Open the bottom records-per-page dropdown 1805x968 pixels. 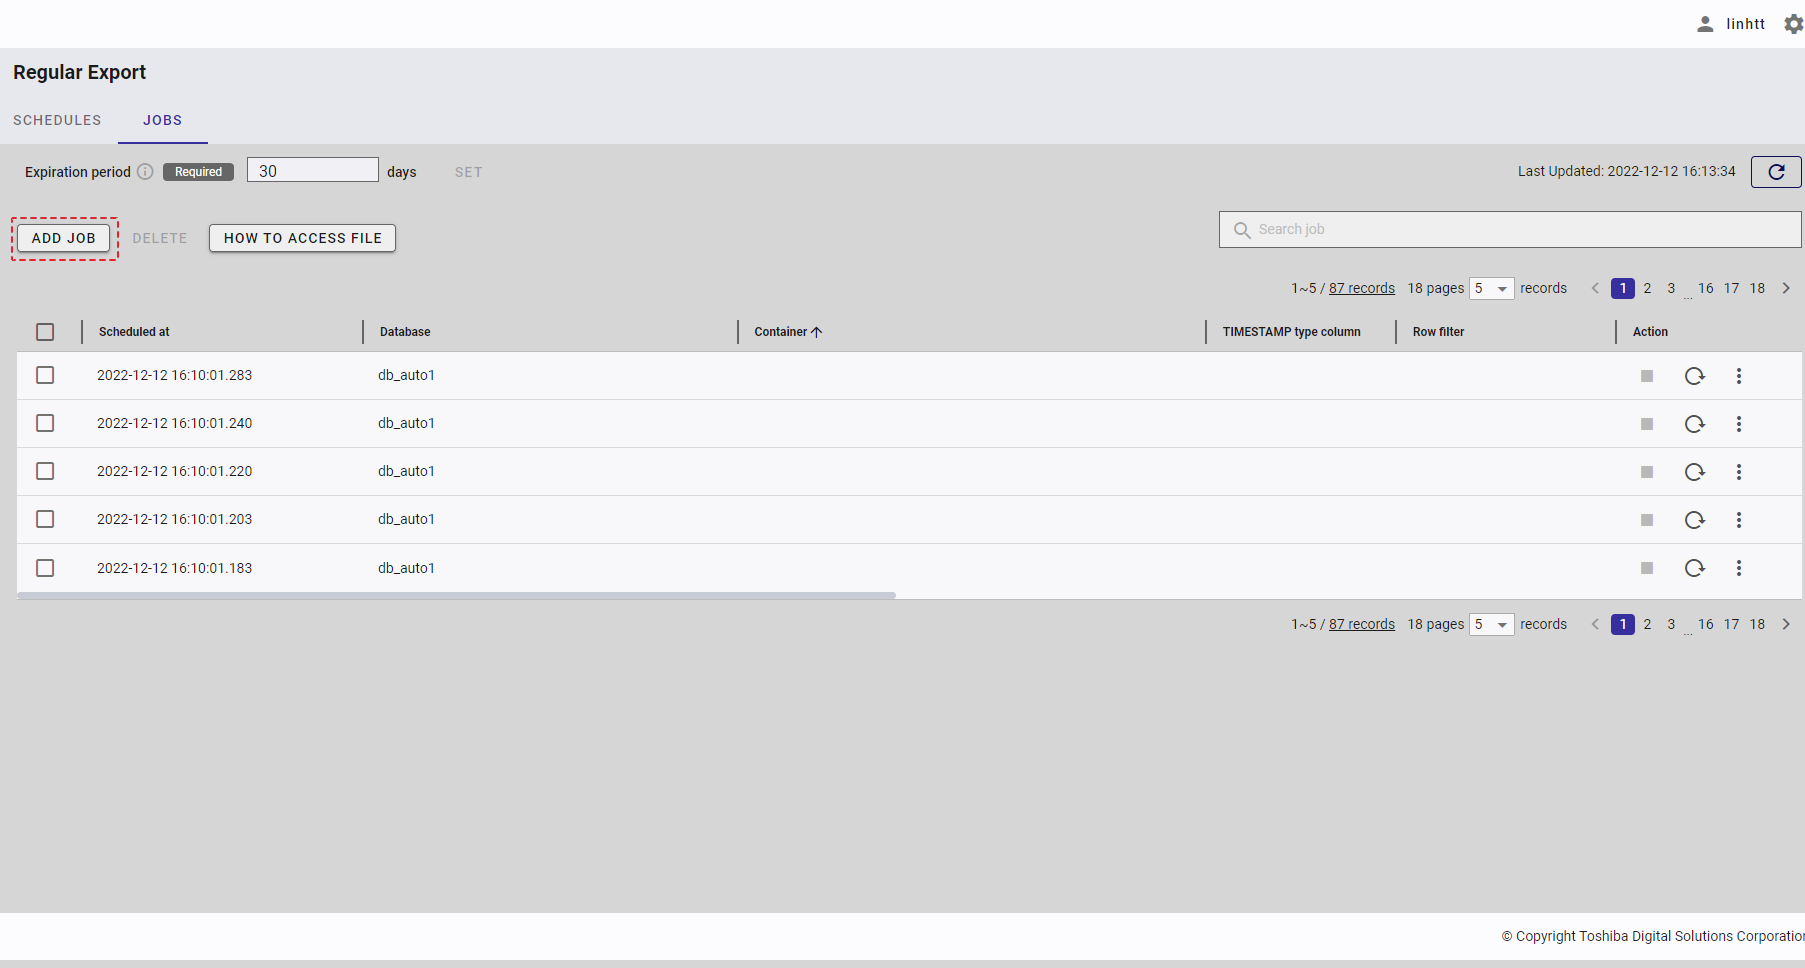pos(1491,625)
